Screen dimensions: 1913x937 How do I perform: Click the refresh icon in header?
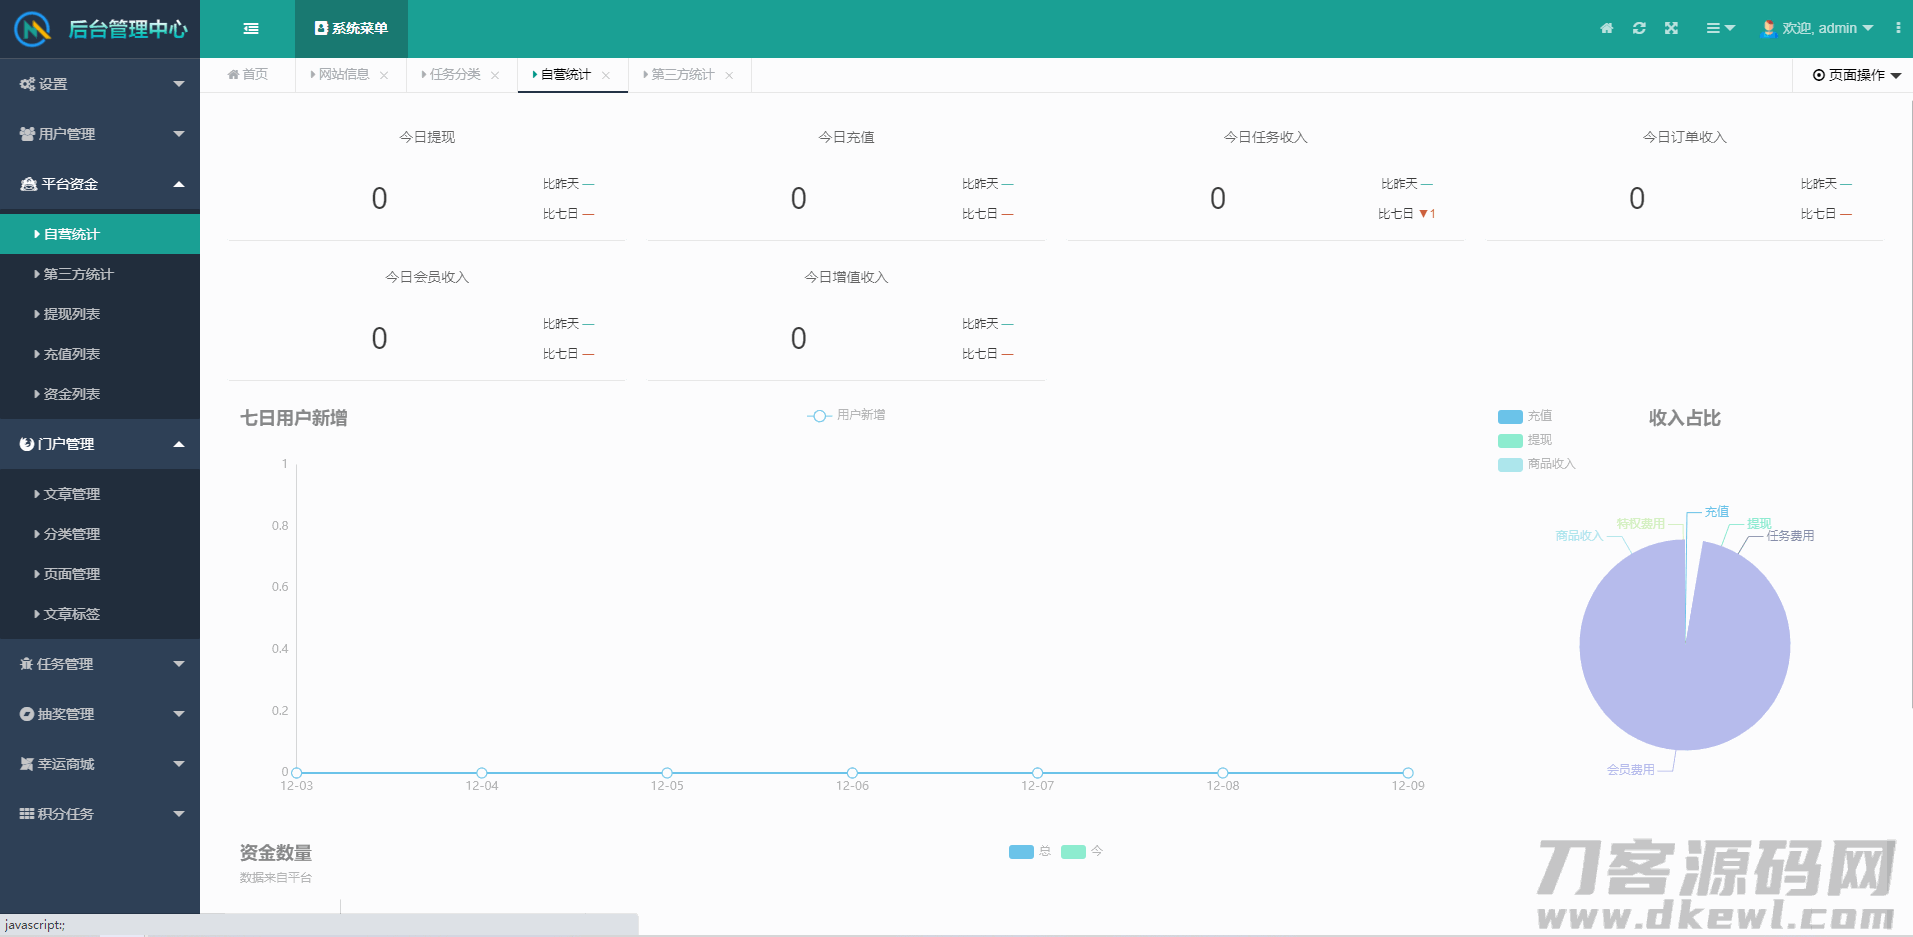(1639, 28)
